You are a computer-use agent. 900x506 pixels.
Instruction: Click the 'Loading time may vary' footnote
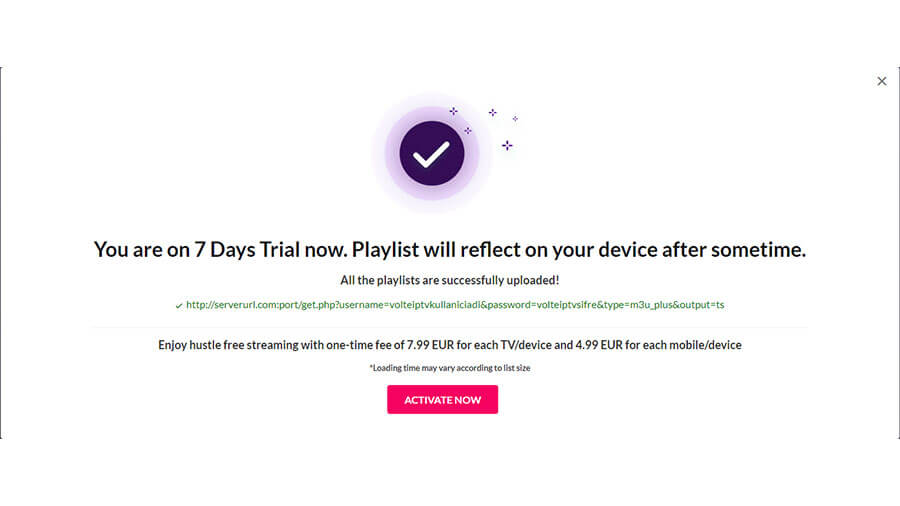click(449, 368)
